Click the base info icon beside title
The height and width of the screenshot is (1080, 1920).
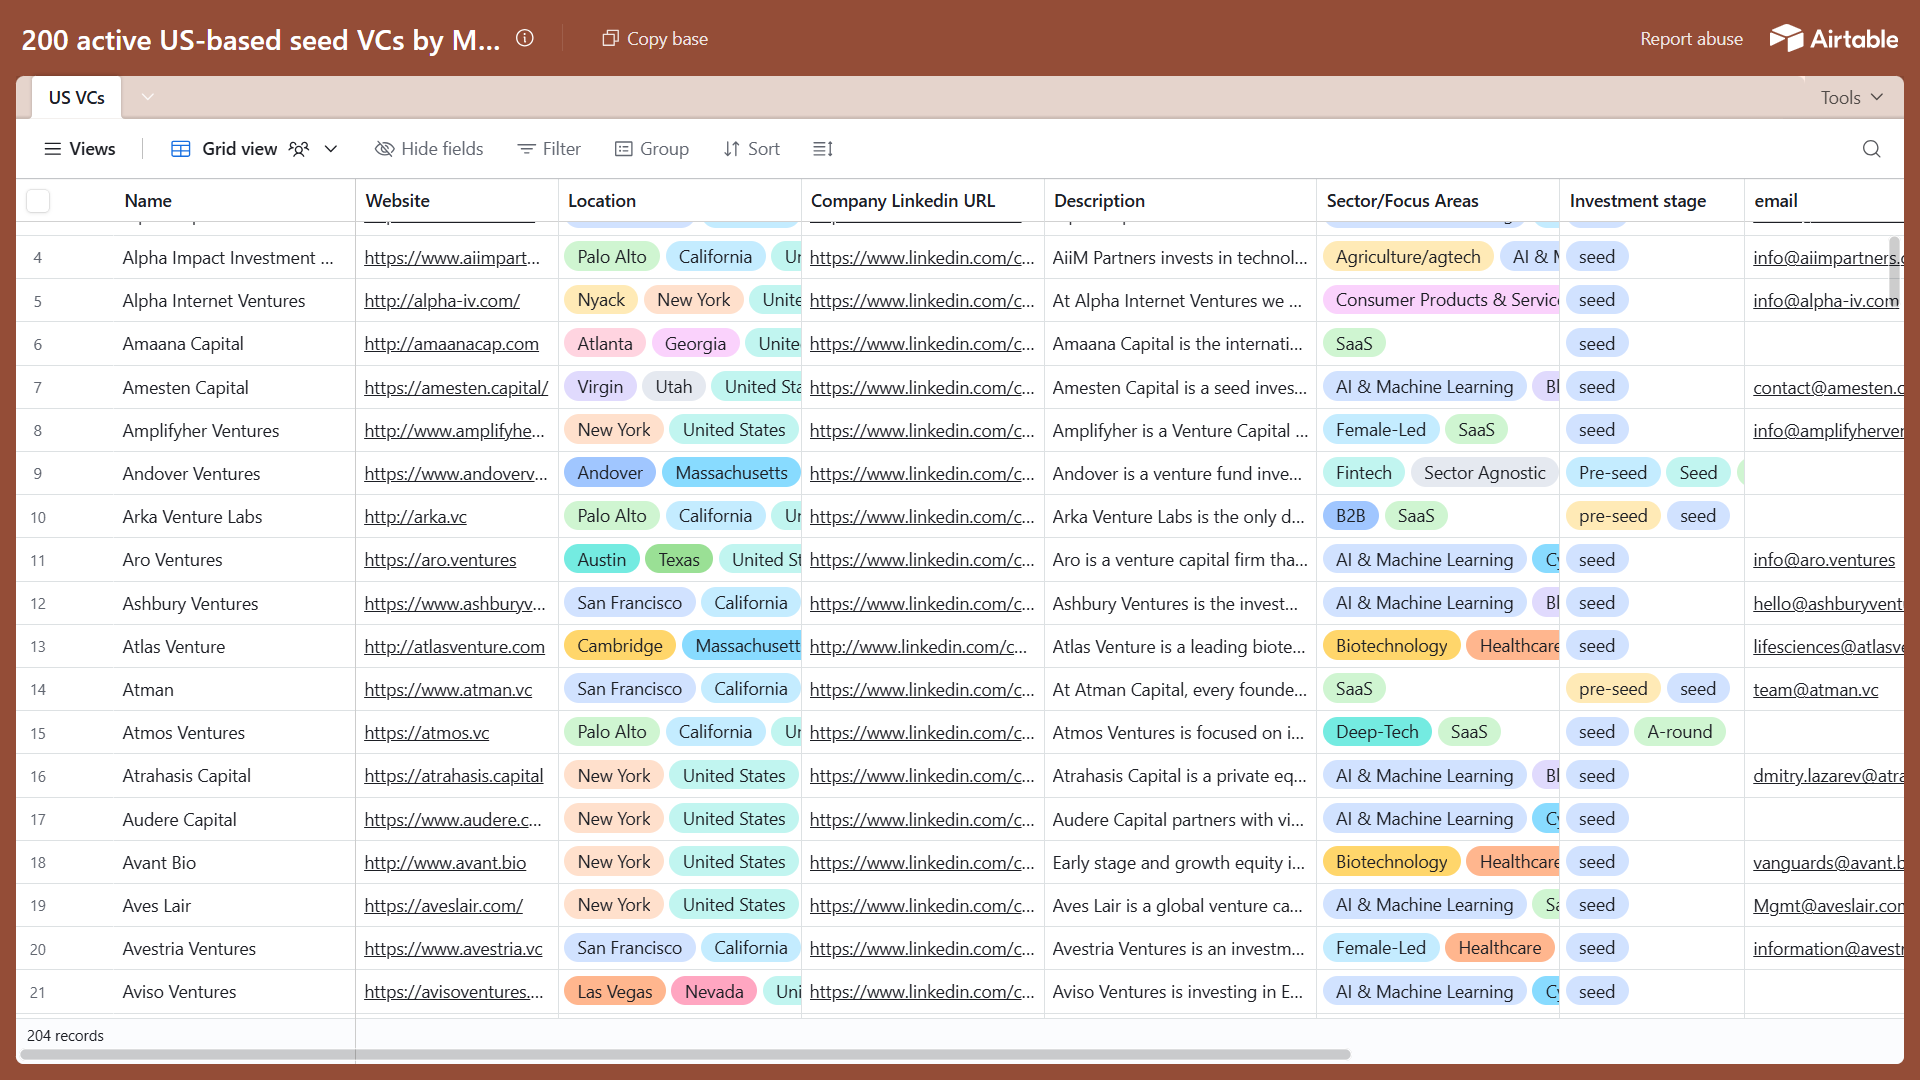525,38
